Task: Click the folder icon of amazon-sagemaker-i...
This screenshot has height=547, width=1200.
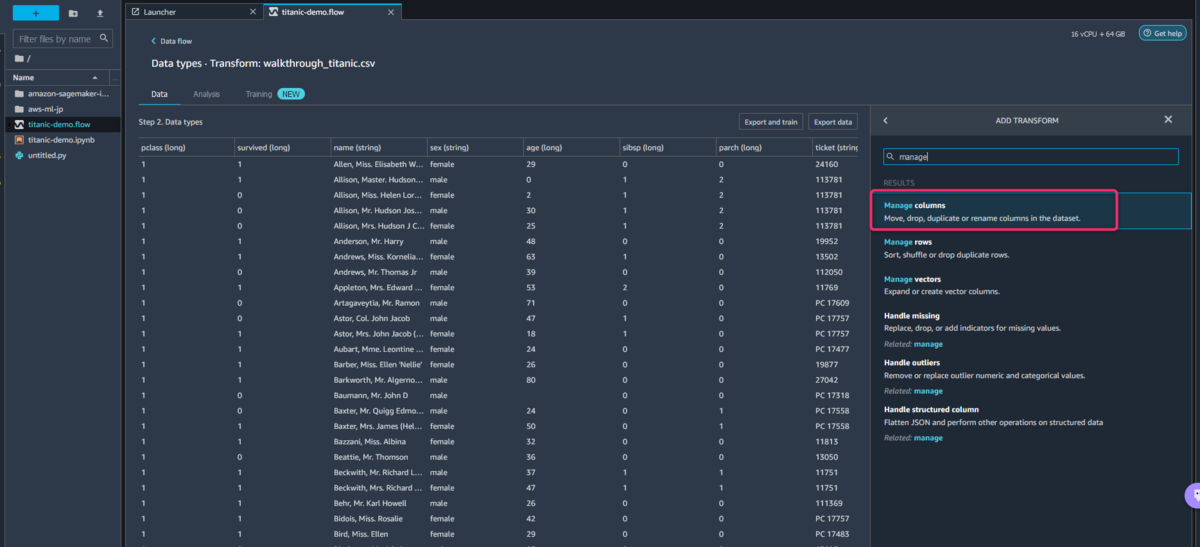Action: tap(19, 93)
